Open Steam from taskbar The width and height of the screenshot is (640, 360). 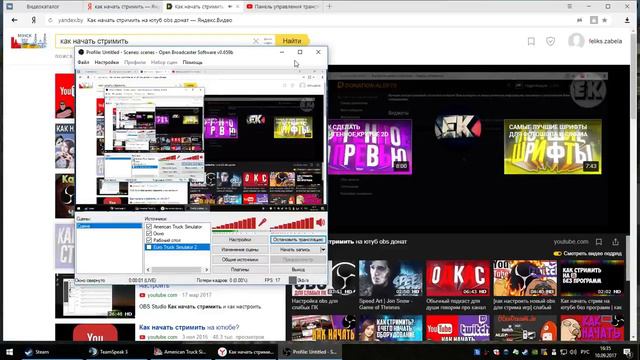[x=38, y=352]
